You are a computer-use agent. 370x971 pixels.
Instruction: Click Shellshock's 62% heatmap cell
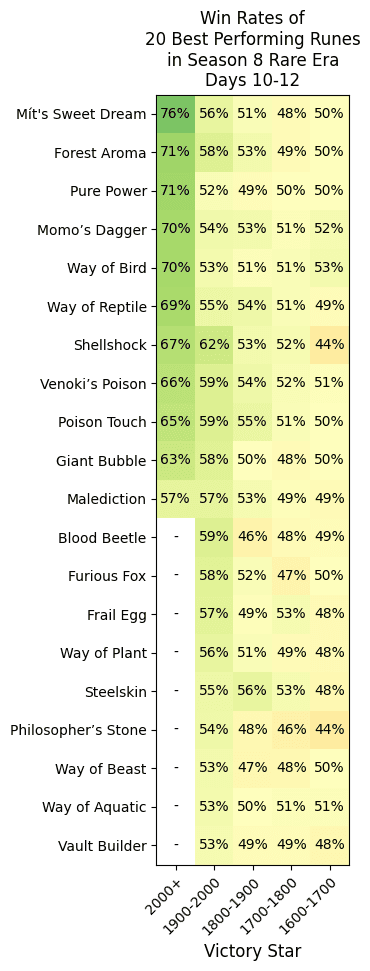tap(214, 345)
